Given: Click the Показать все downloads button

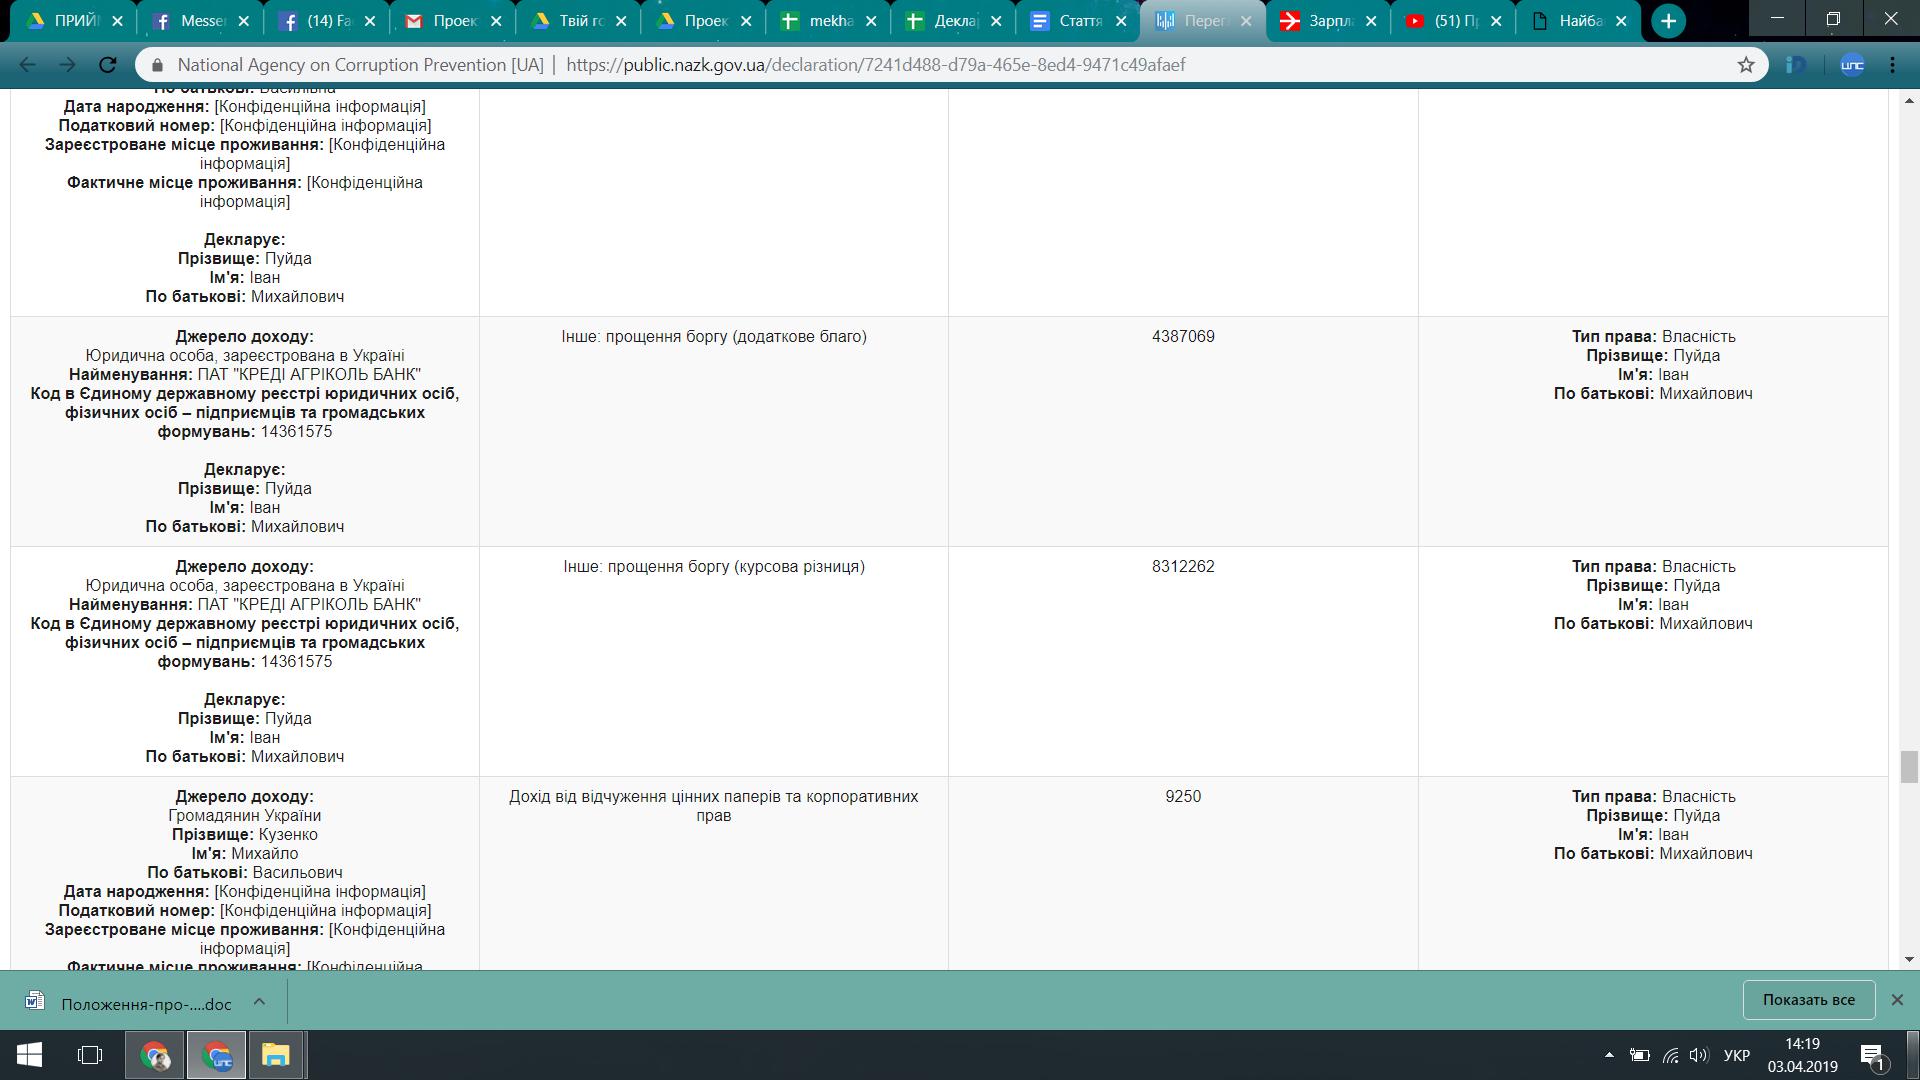Looking at the screenshot, I should [x=1808, y=1000].
